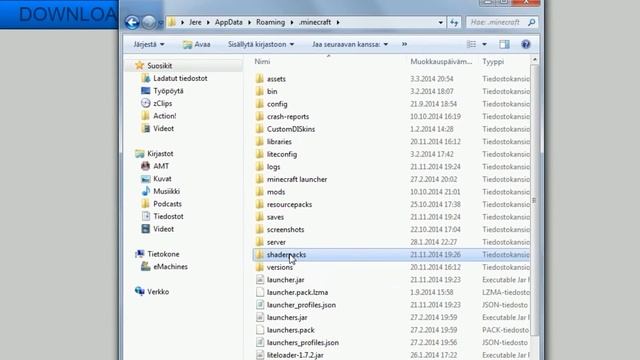
Task: Toggle the preview pane icon
Action: (504, 44)
